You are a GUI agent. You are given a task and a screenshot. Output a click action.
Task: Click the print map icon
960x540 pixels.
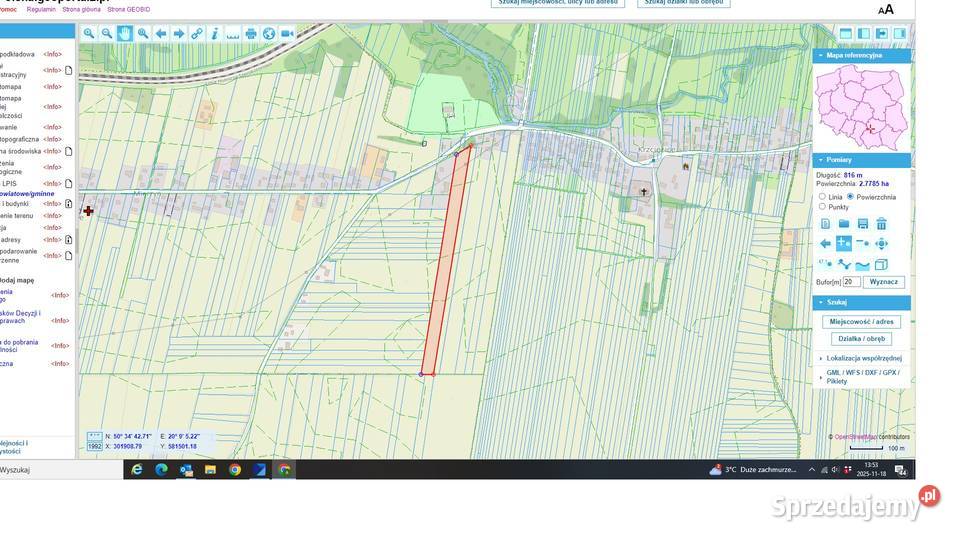coord(251,33)
